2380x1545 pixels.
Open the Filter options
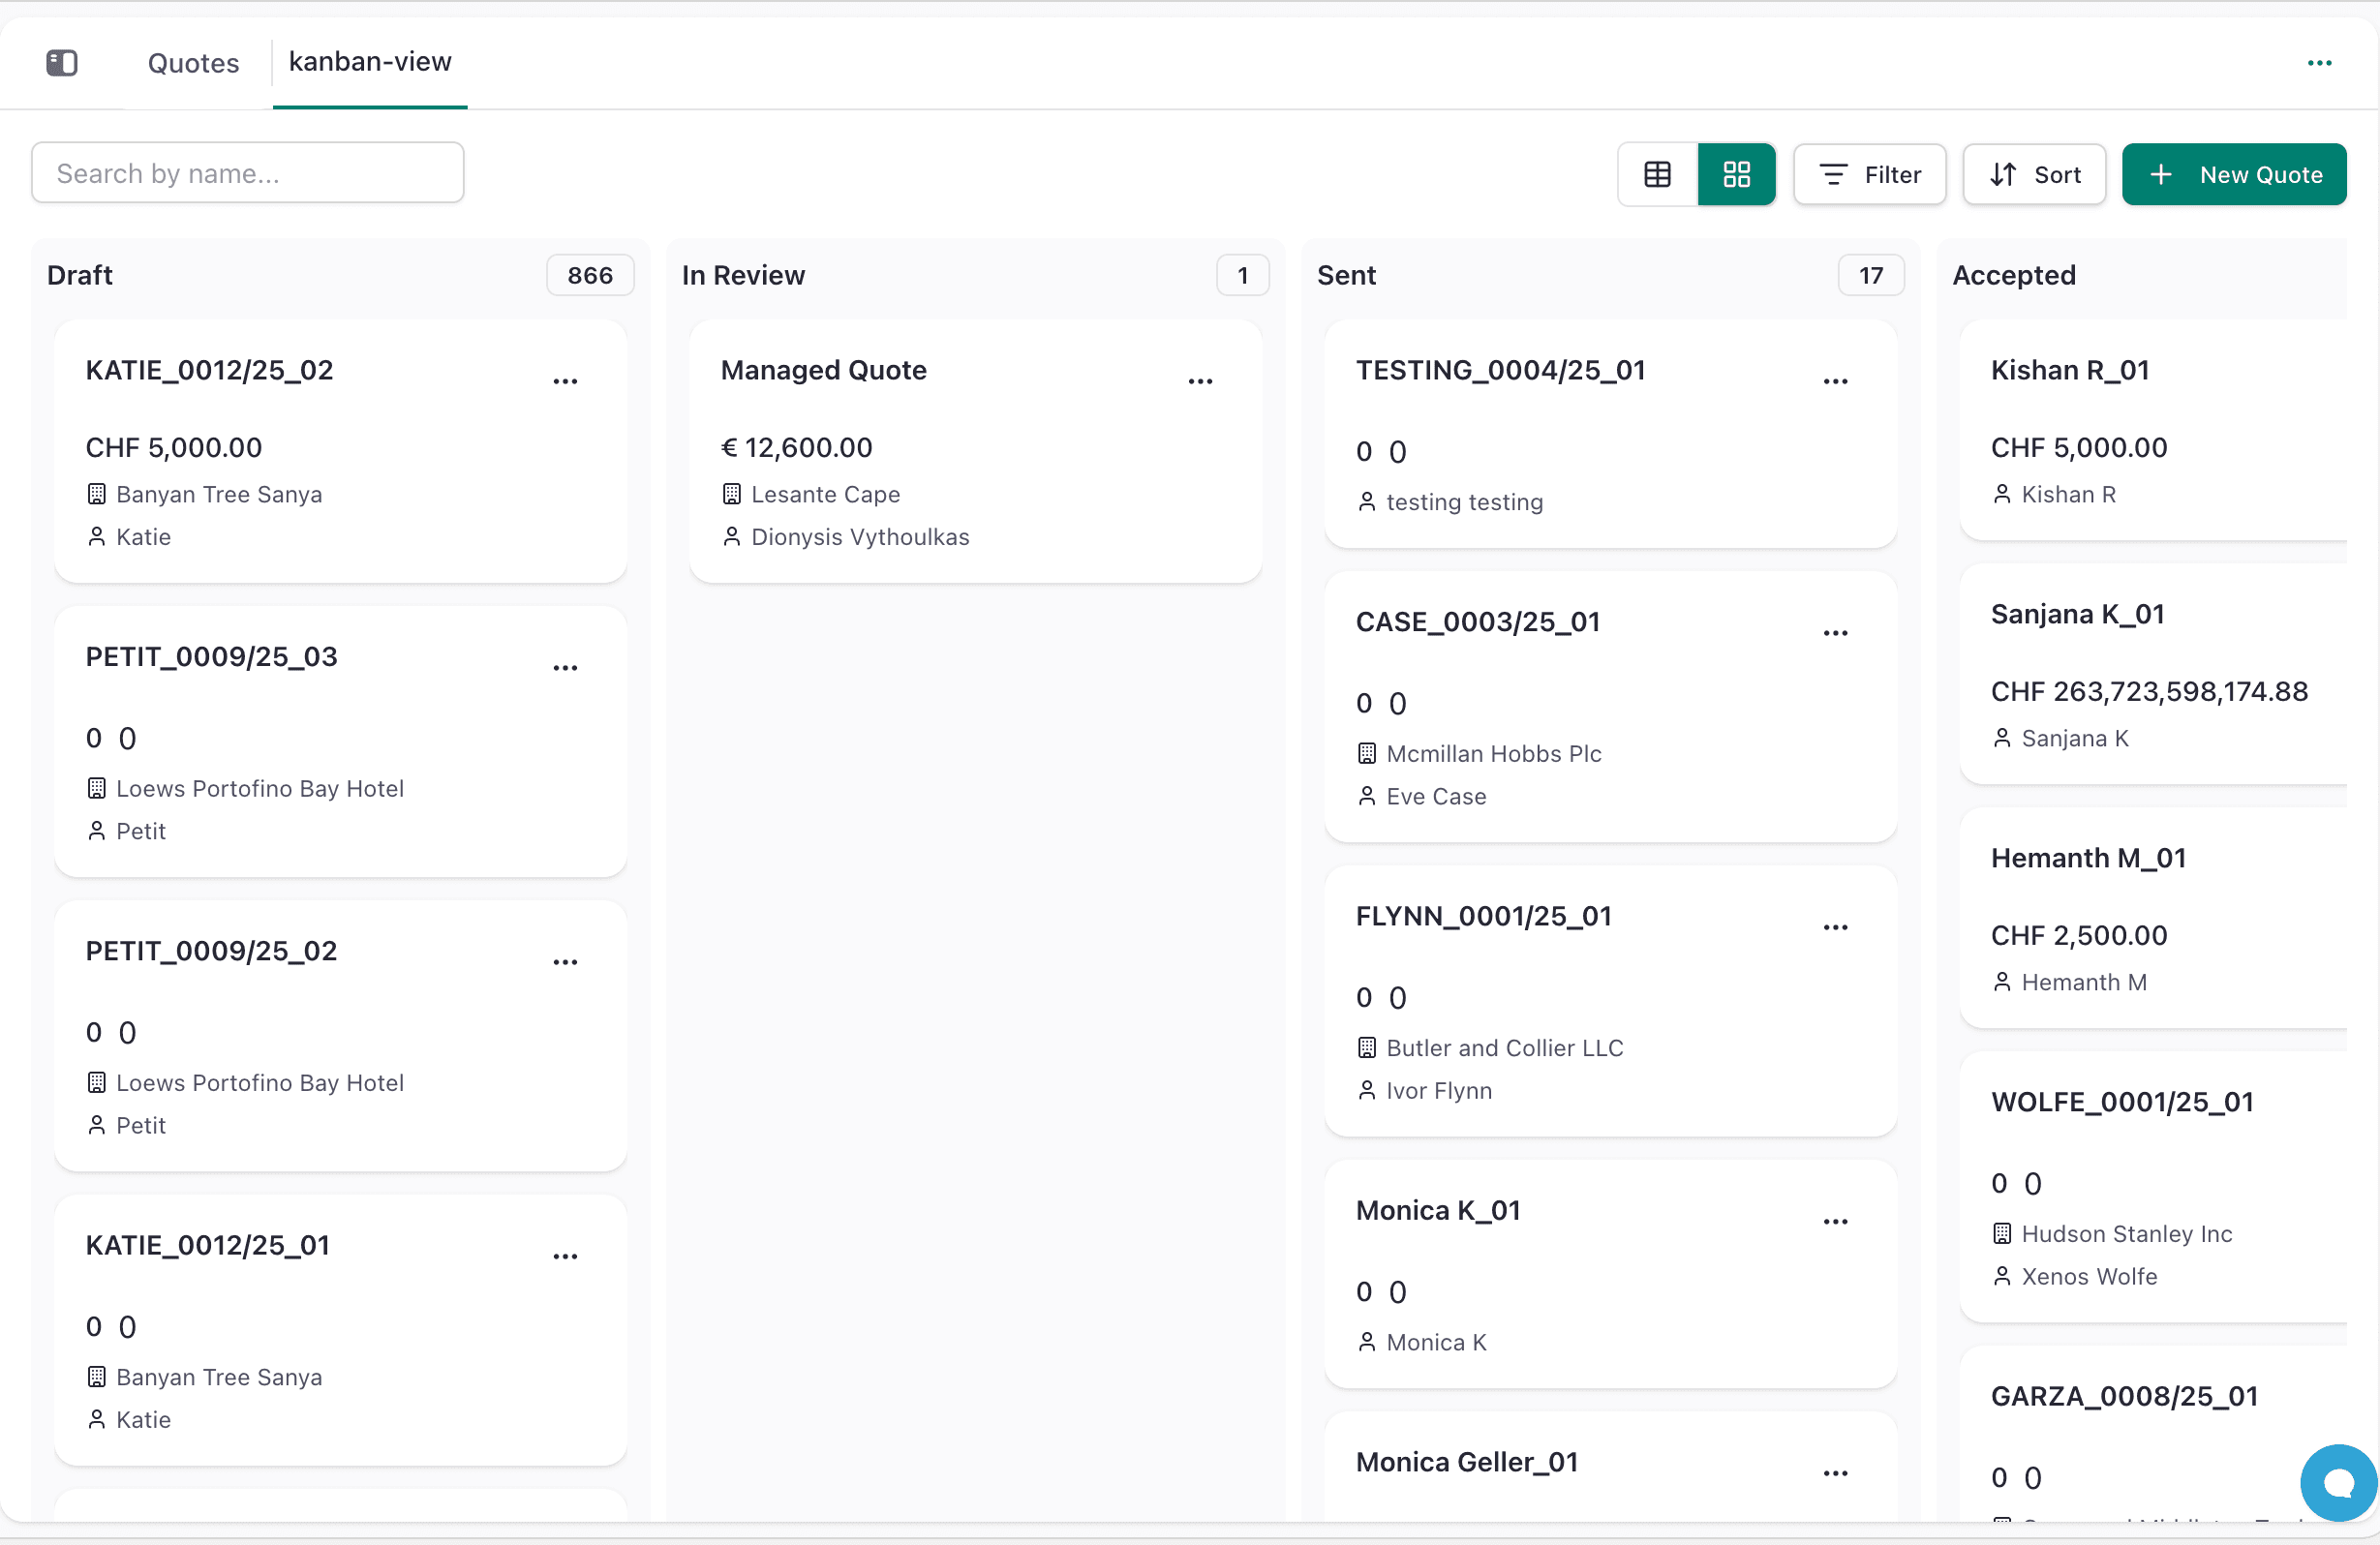(x=1869, y=174)
